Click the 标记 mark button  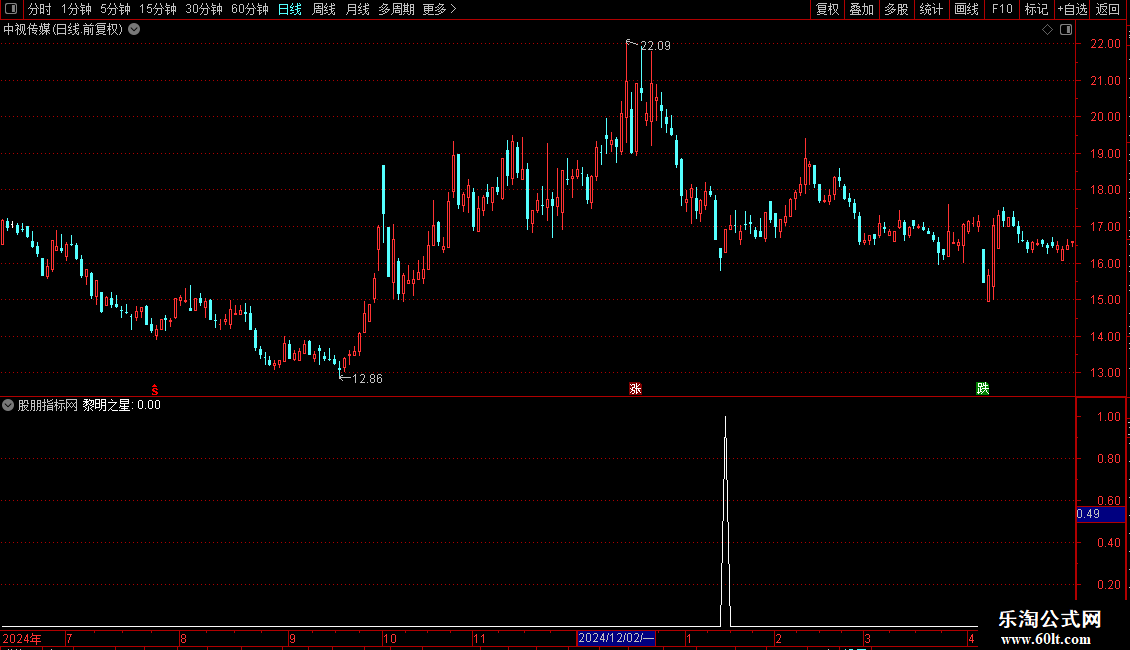(x=1036, y=9)
